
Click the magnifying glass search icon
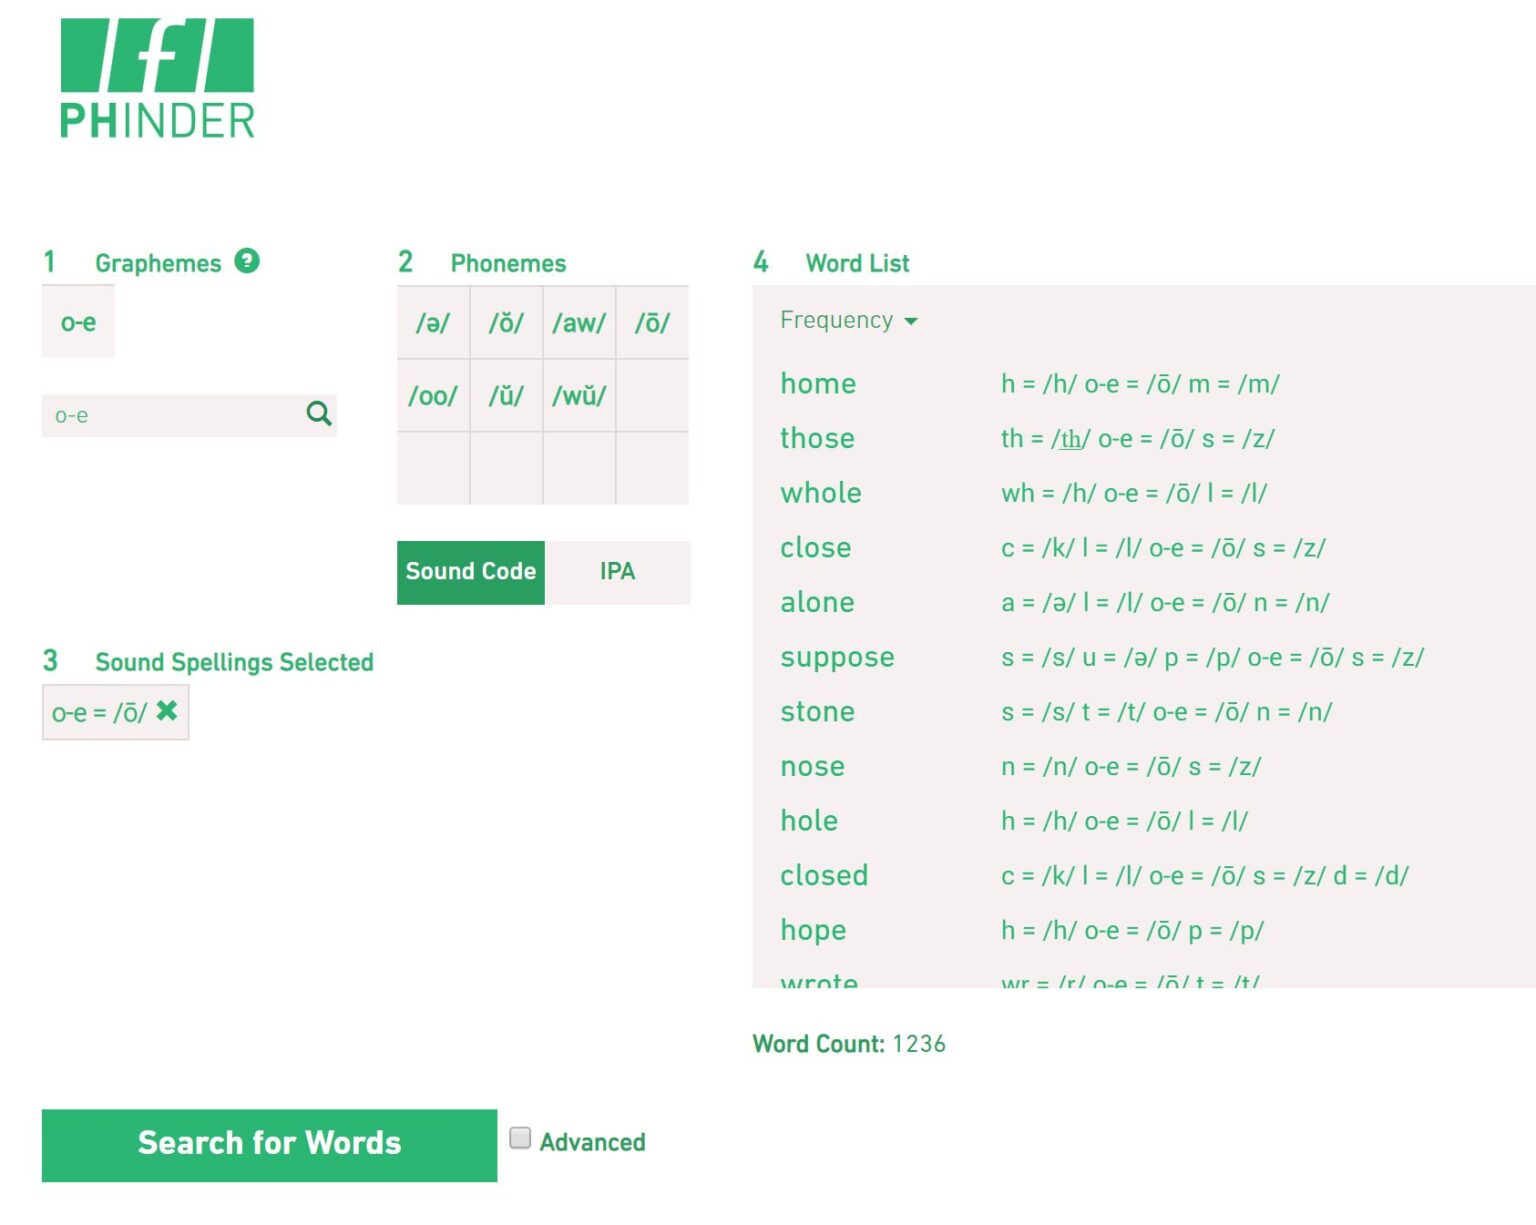pyautogui.click(x=318, y=414)
